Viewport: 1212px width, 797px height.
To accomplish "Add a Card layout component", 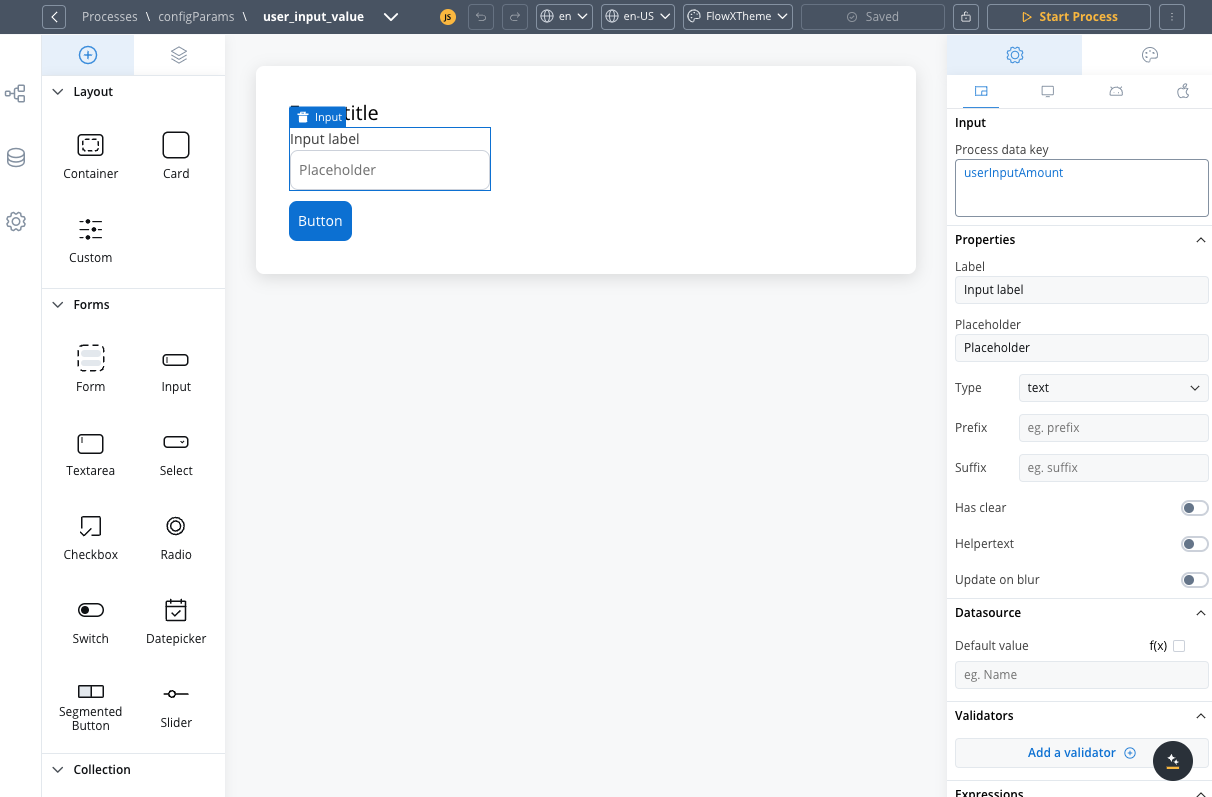I will pos(176,157).
